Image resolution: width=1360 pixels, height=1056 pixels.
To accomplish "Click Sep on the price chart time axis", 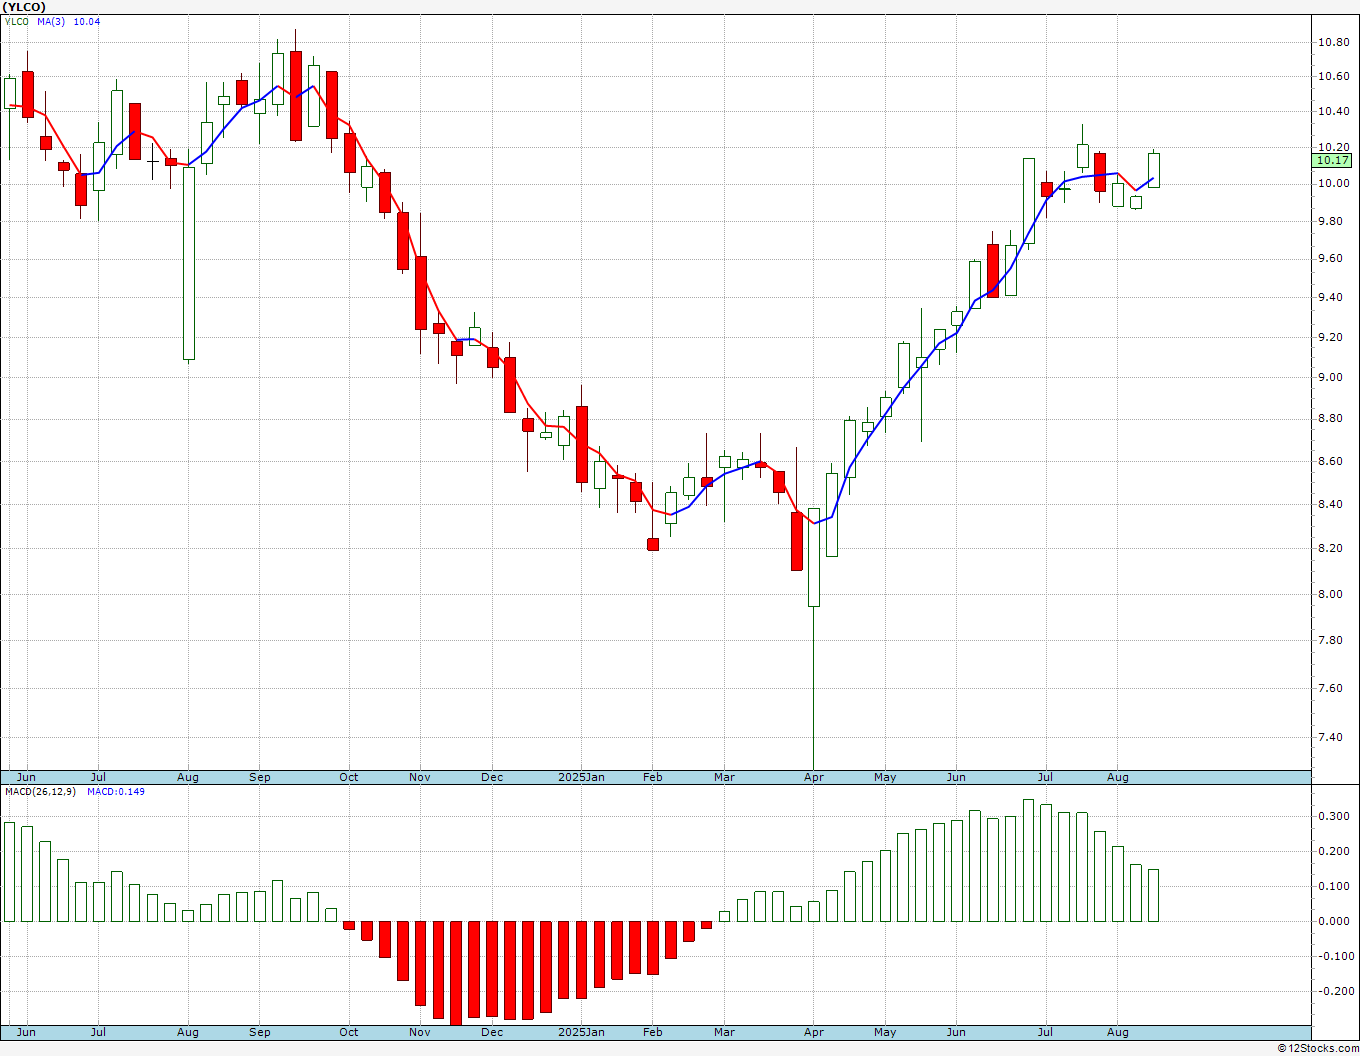I will pyautogui.click(x=260, y=777).
